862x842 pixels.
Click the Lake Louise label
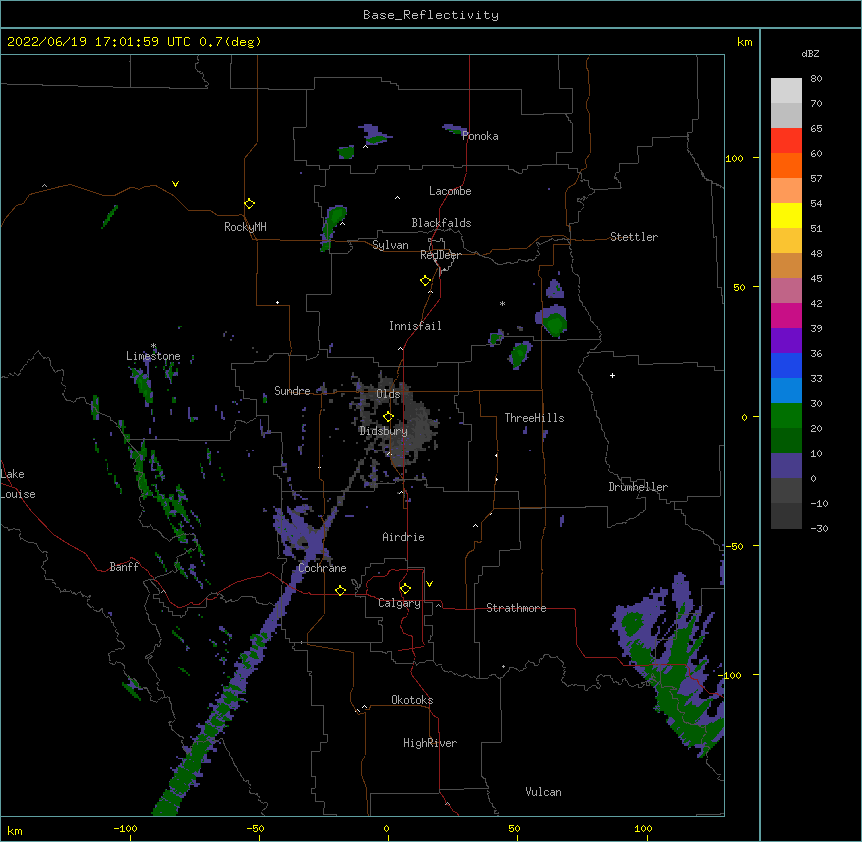coord(18,484)
